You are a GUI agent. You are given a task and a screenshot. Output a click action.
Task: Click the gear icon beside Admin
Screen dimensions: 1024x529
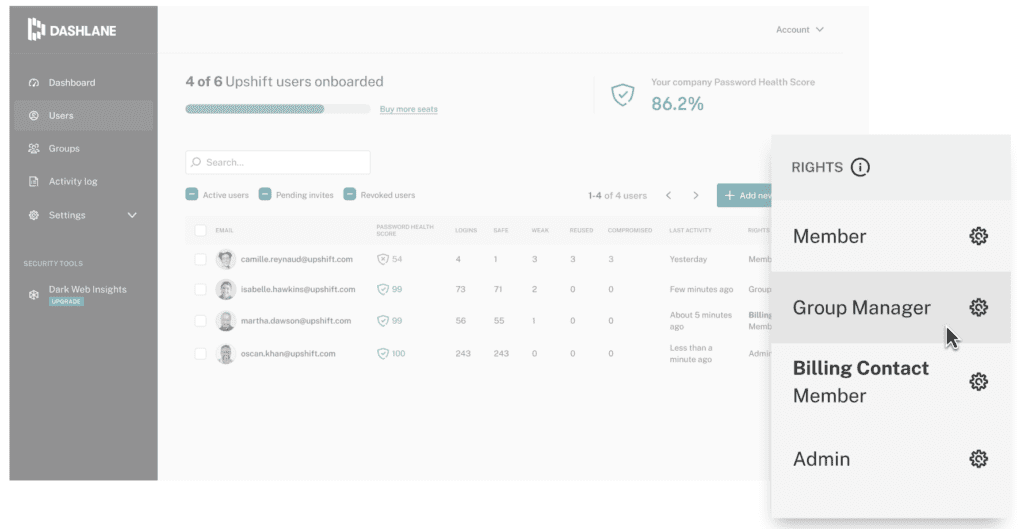[x=979, y=459]
